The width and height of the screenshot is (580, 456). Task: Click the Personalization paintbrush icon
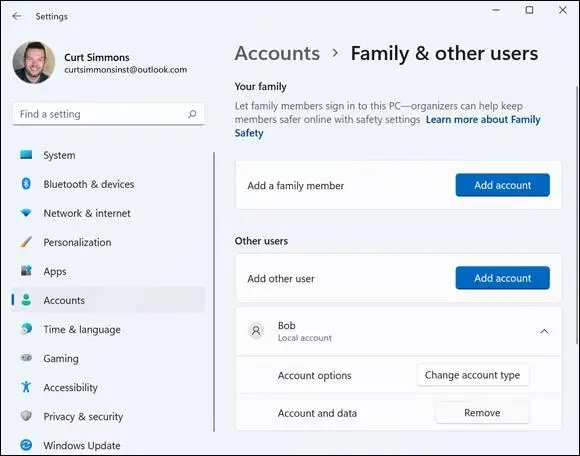tap(26, 242)
